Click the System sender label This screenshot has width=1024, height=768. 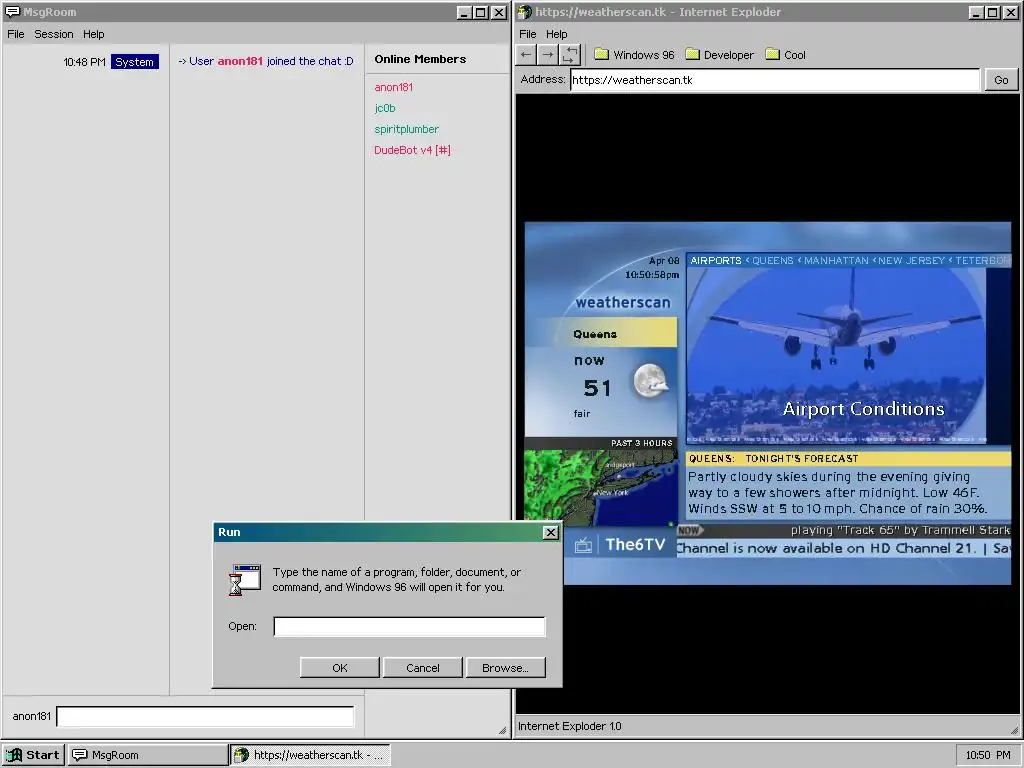pyautogui.click(x=135, y=61)
